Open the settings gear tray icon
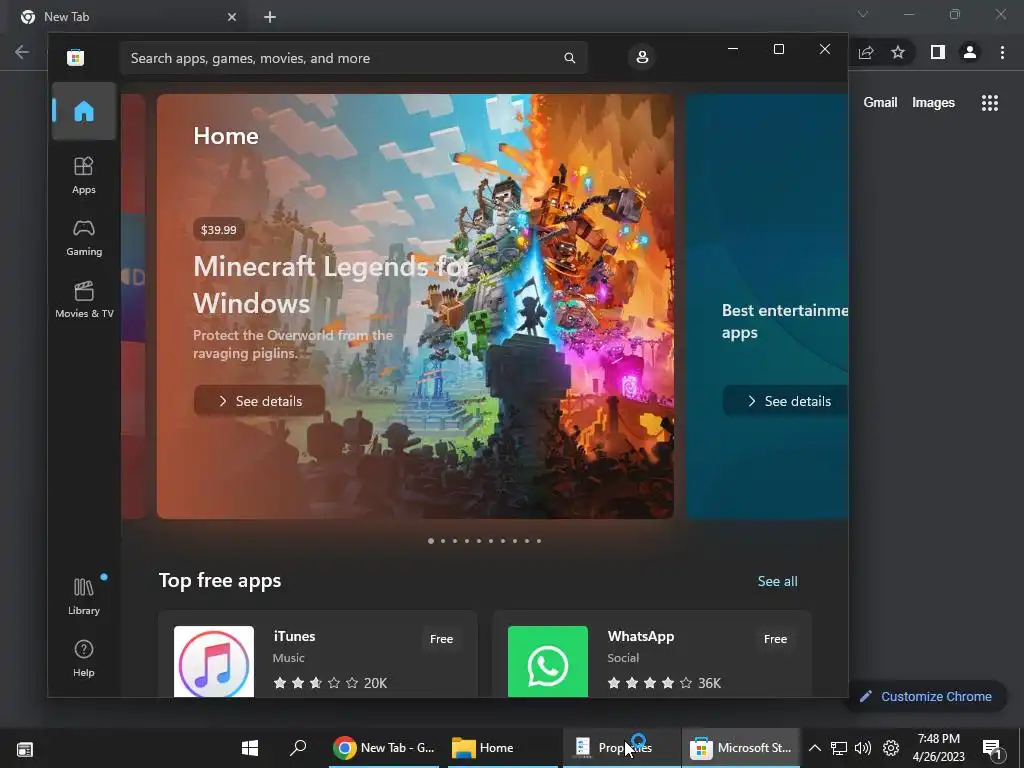The width and height of the screenshot is (1024, 768). pyautogui.click(x=891, y=748)
